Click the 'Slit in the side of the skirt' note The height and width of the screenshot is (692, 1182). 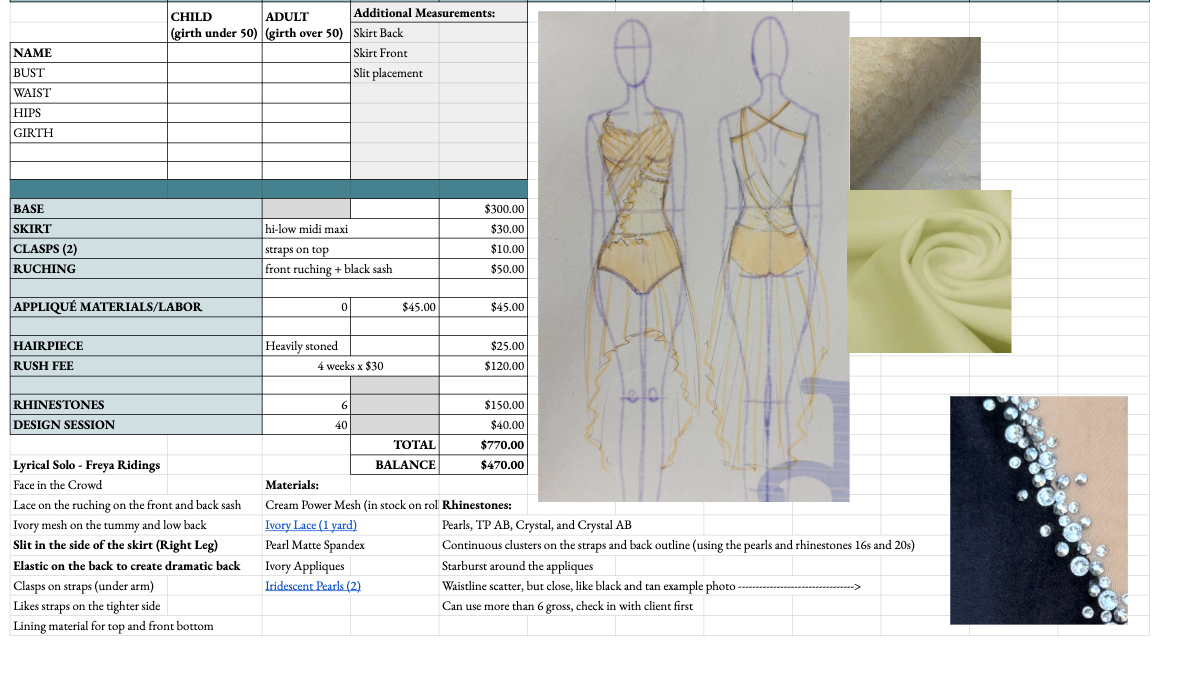tap(115, 545)
